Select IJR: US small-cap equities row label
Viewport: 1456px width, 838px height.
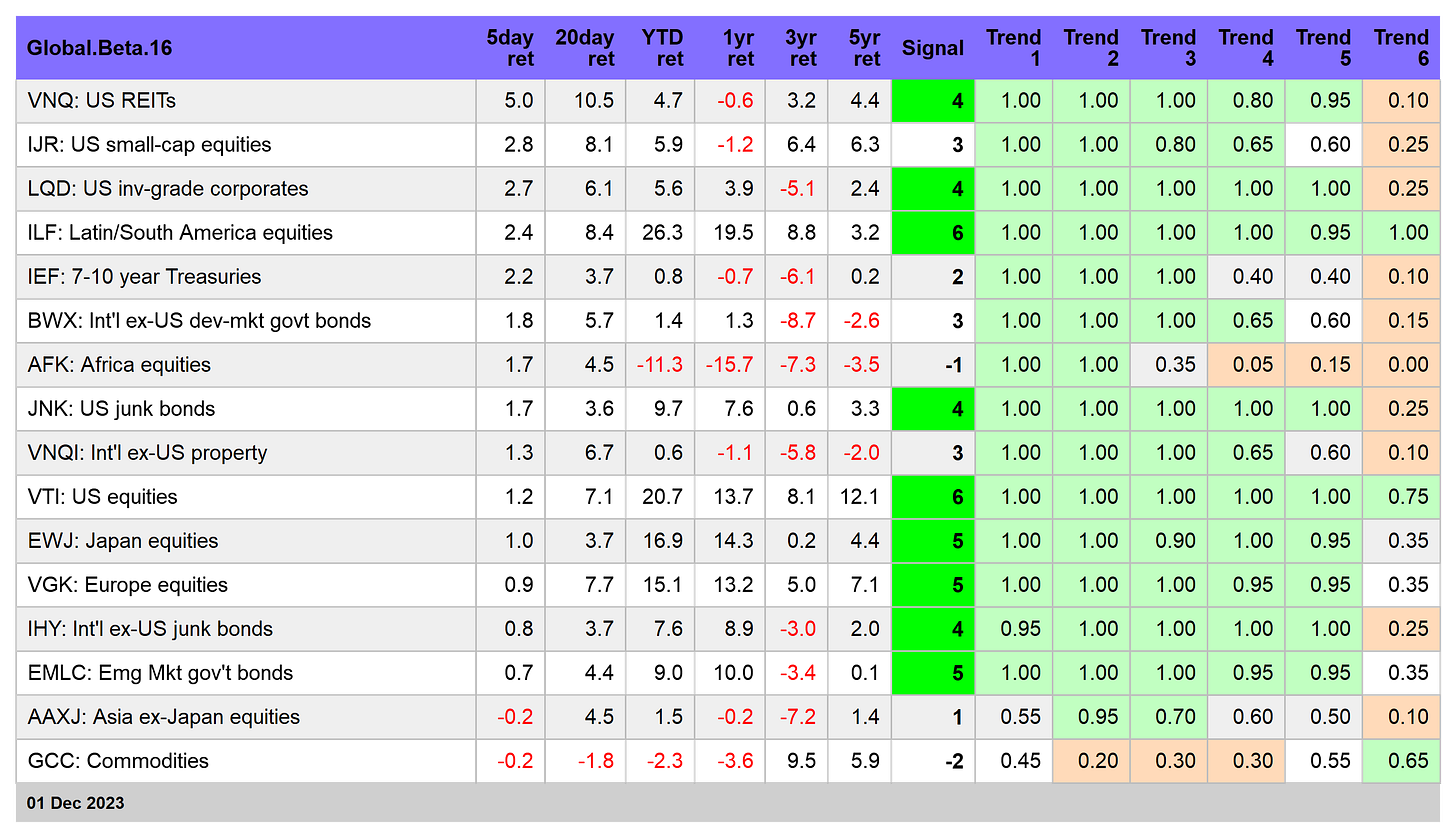tap(150, 145)
